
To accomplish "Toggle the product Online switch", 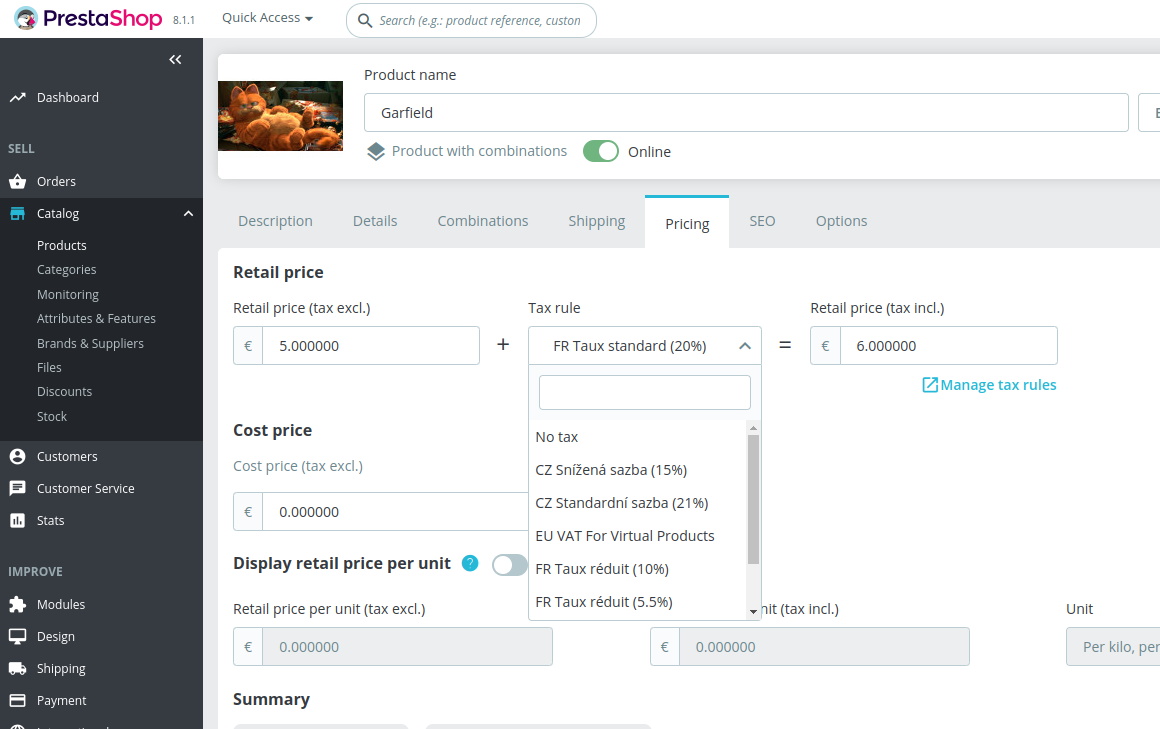I will point(601,150).
